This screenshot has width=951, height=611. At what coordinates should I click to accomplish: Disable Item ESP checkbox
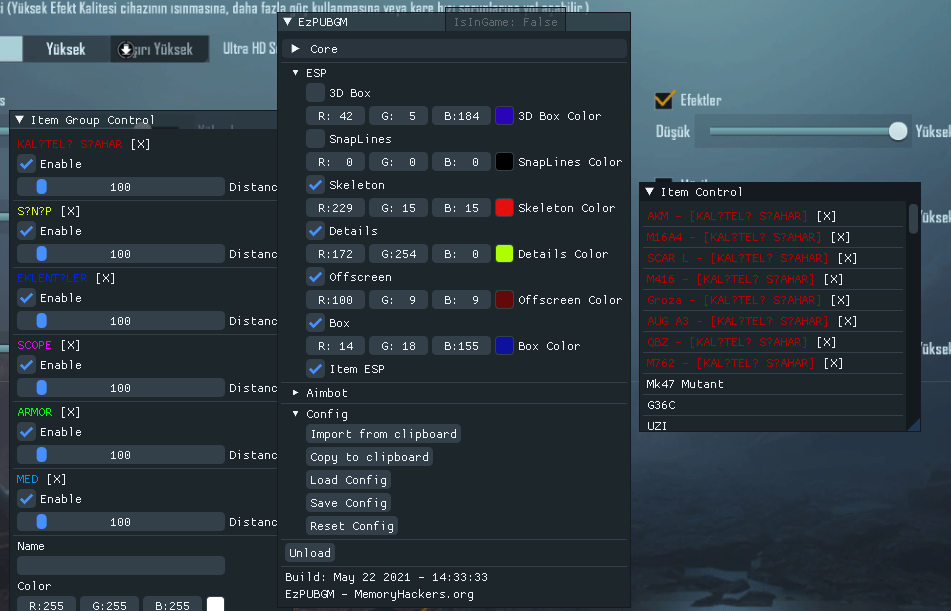pyautogui.click(x=315, y=369)
